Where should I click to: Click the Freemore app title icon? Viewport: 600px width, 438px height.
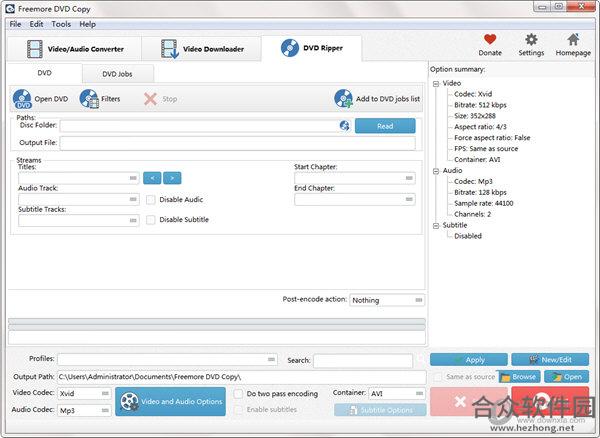[x=10, y=8]
